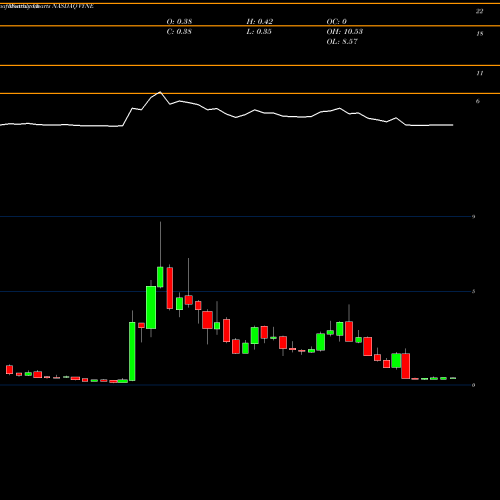
Task: Select the 'OH: 10.53' reading
Action: [x=345, y=31]
